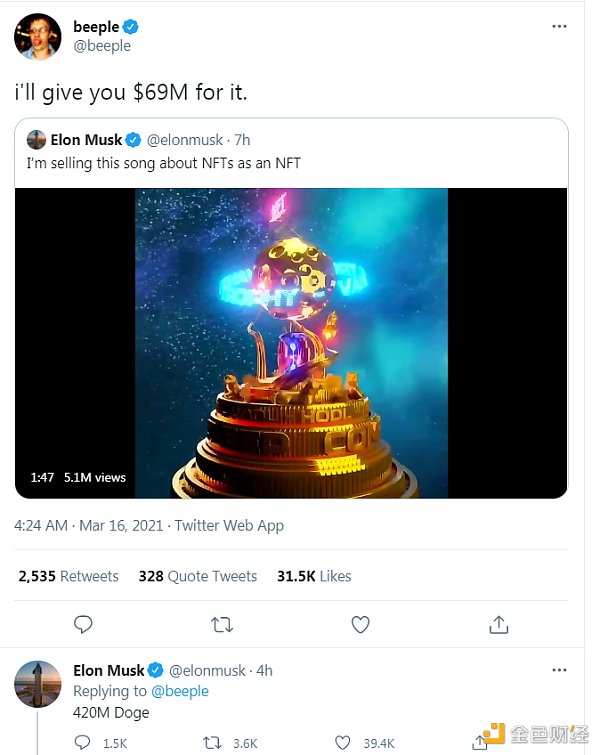Like beeple's tweet with the heart icon
This screenshot has width=600, height=755.
point(361,624)
